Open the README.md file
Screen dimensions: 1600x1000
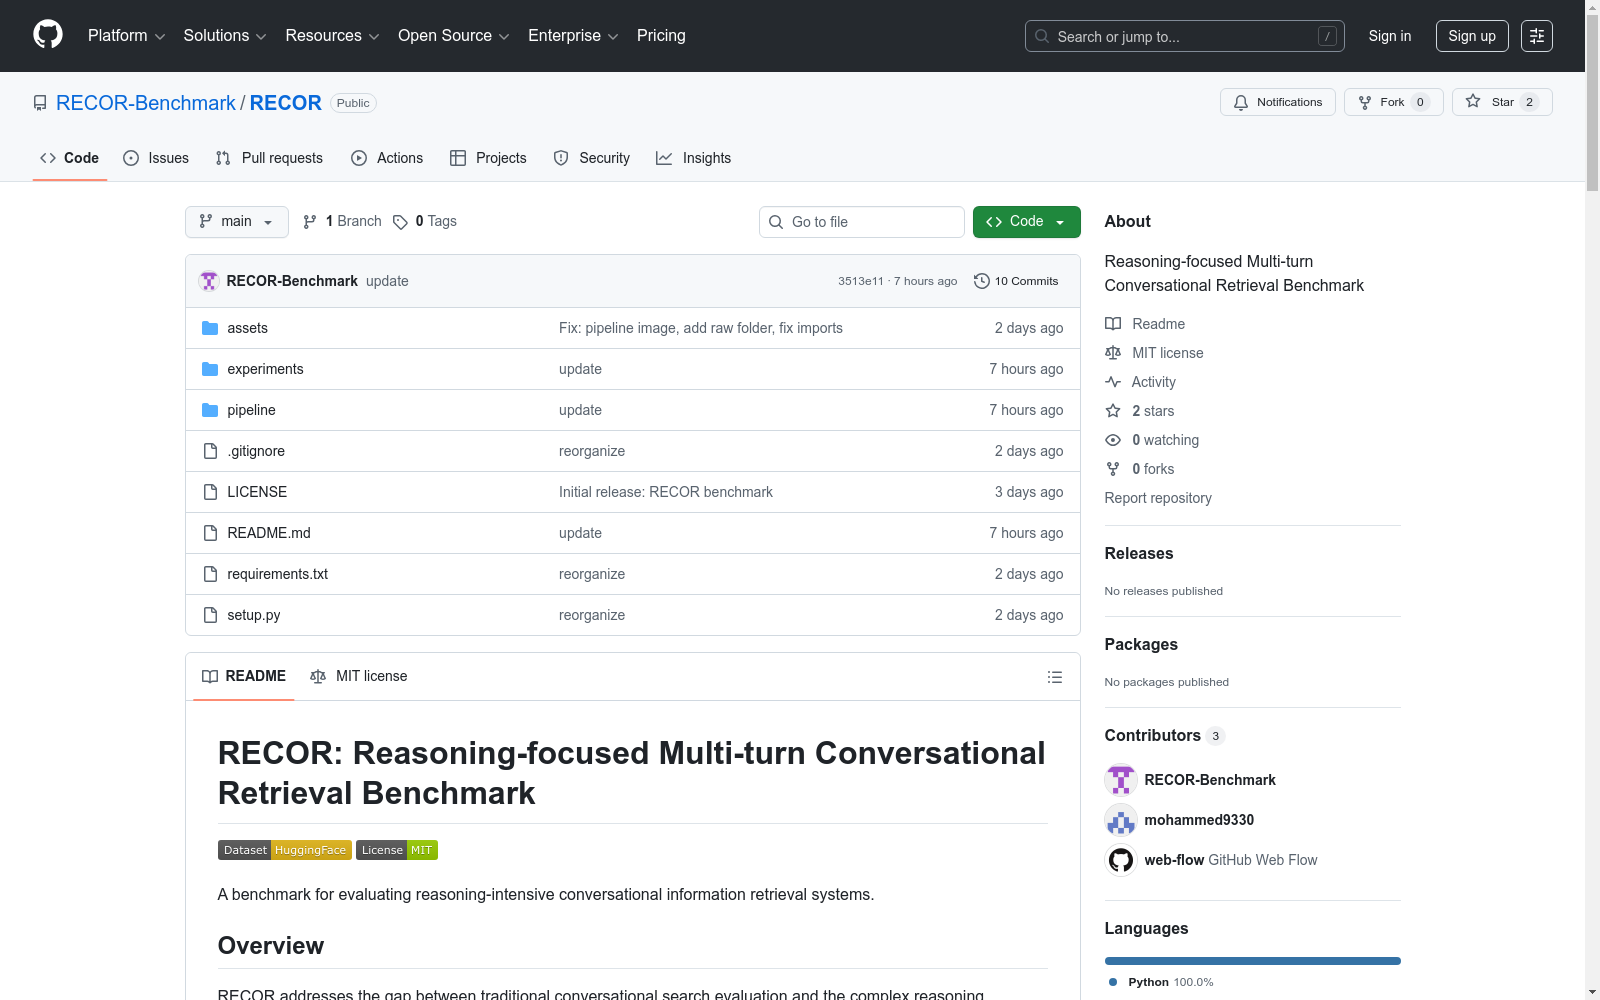click(x=269, y=533)
